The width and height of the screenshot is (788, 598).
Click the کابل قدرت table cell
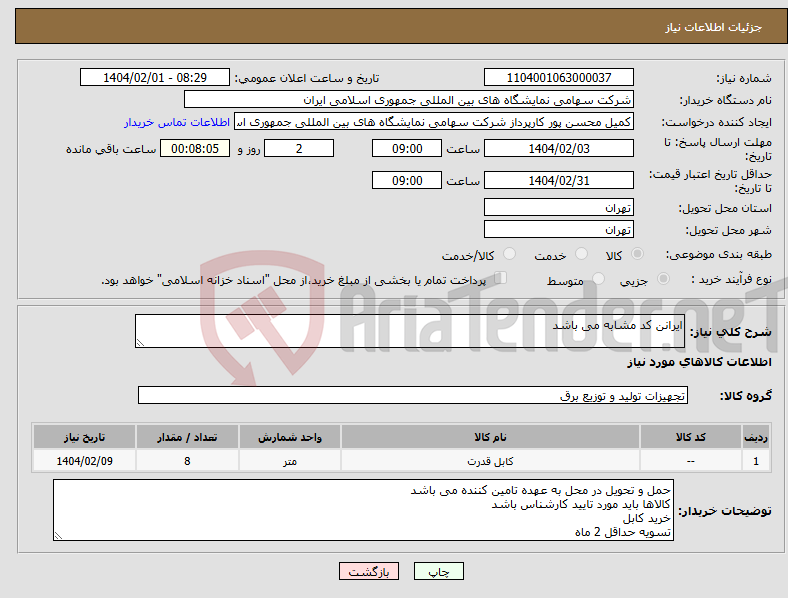click(490, 461)
